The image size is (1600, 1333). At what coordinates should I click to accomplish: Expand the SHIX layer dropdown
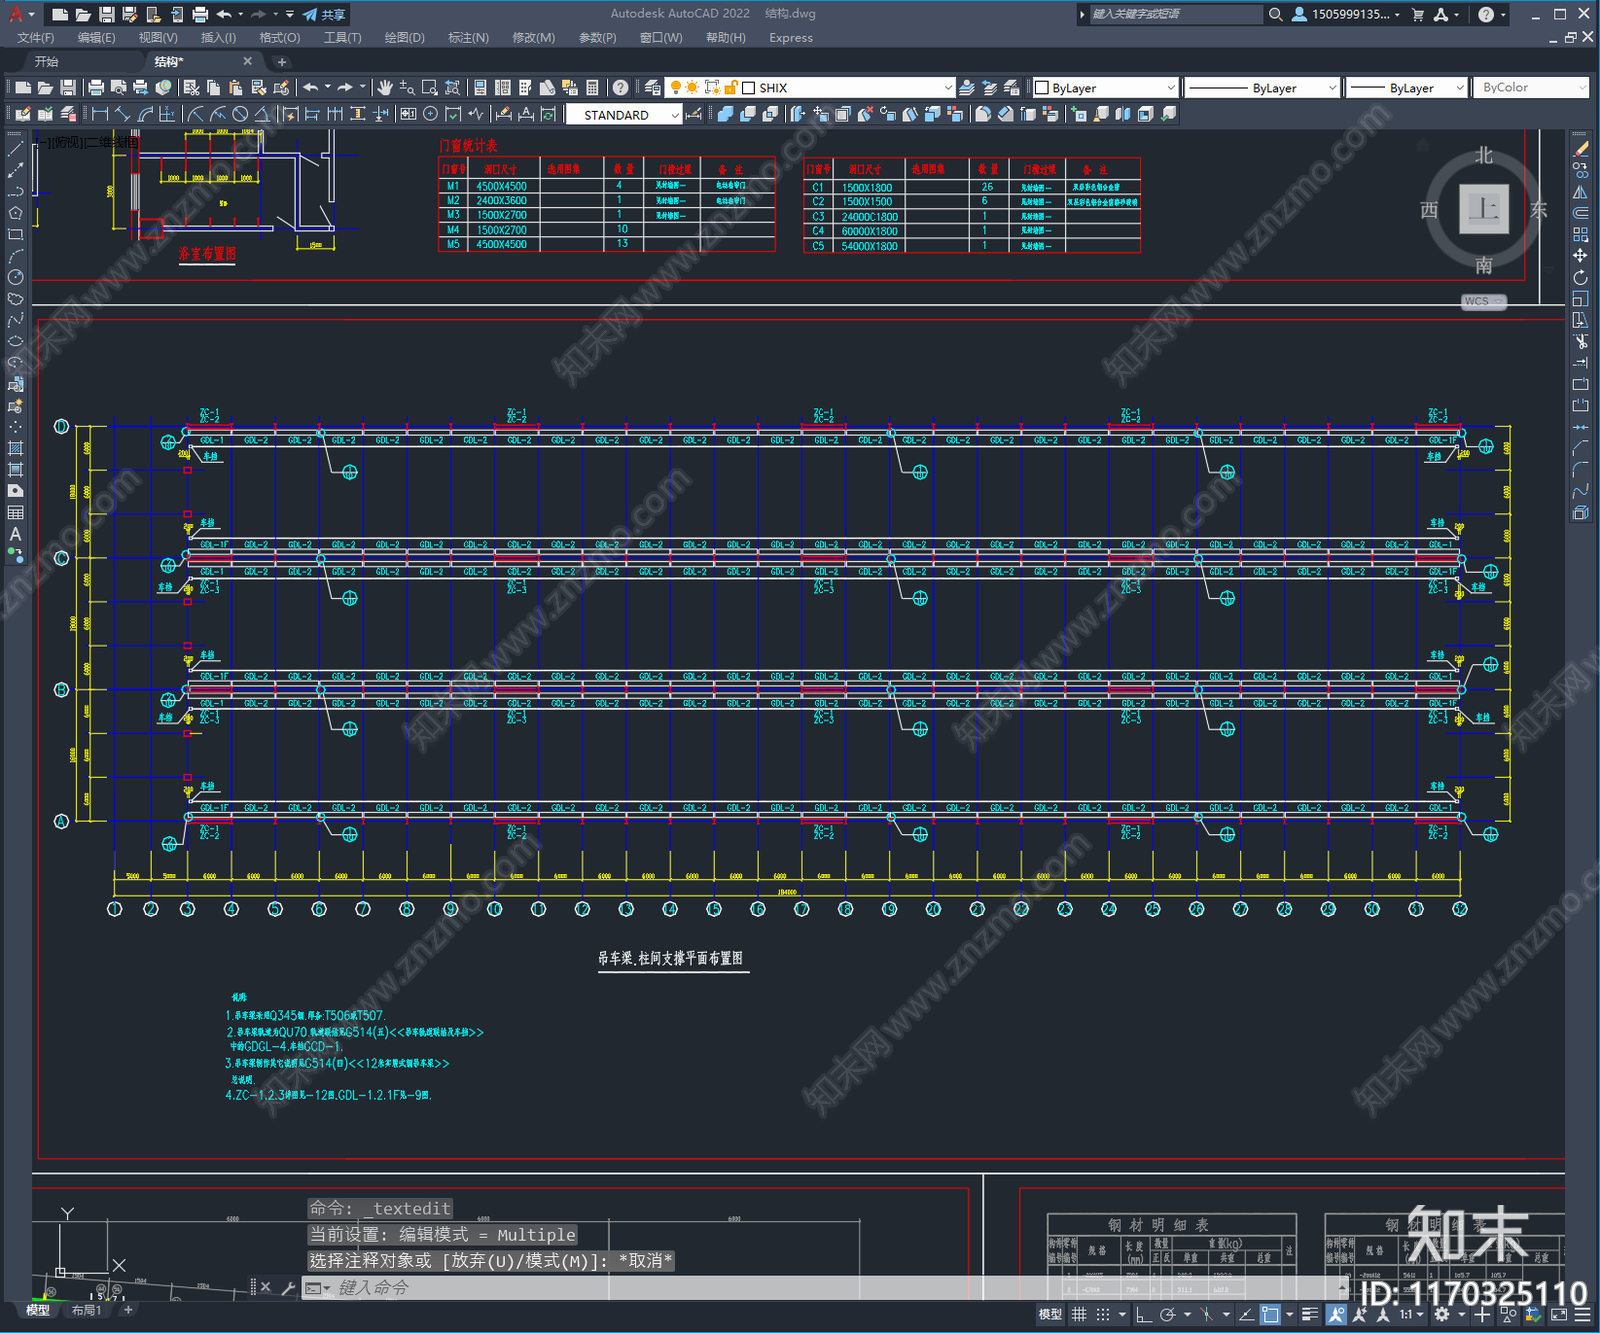(x=948, y=88)
